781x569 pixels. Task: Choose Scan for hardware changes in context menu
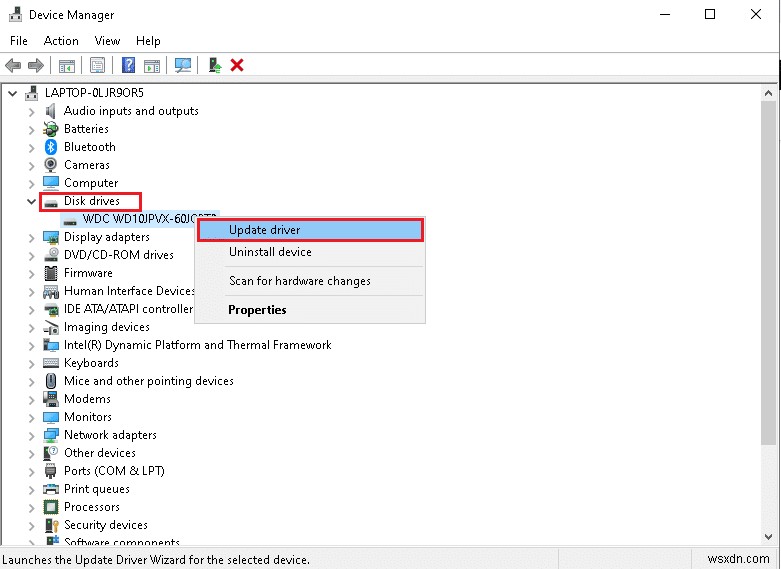click(x=310, y=281)
